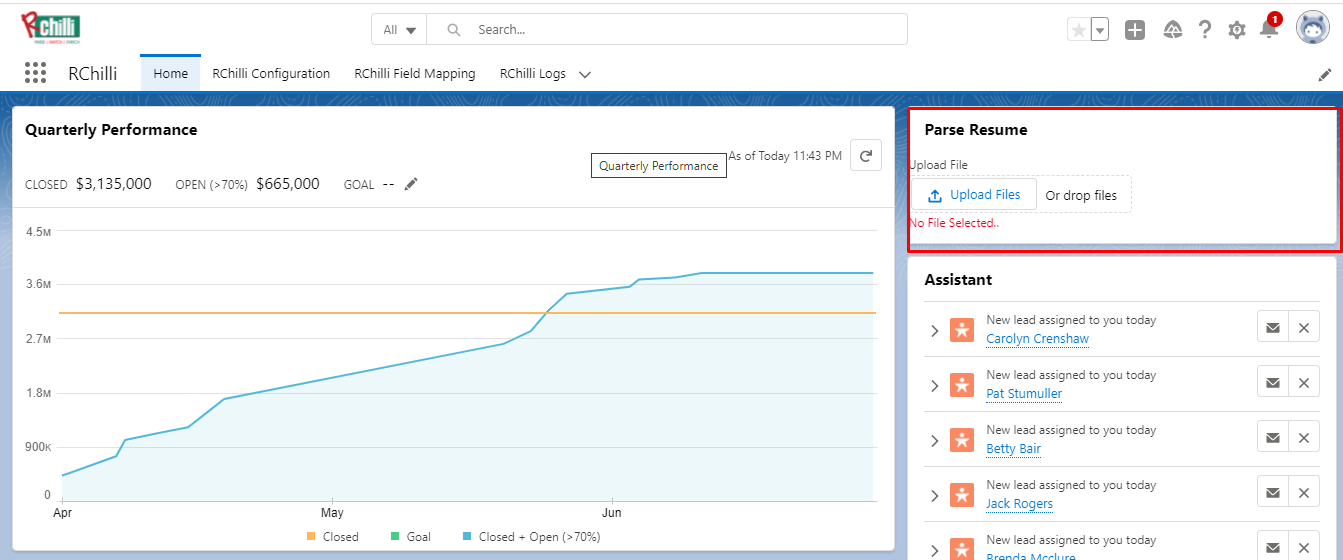Click the Carolyn Crenshaw lead star icon

[961, 331]
